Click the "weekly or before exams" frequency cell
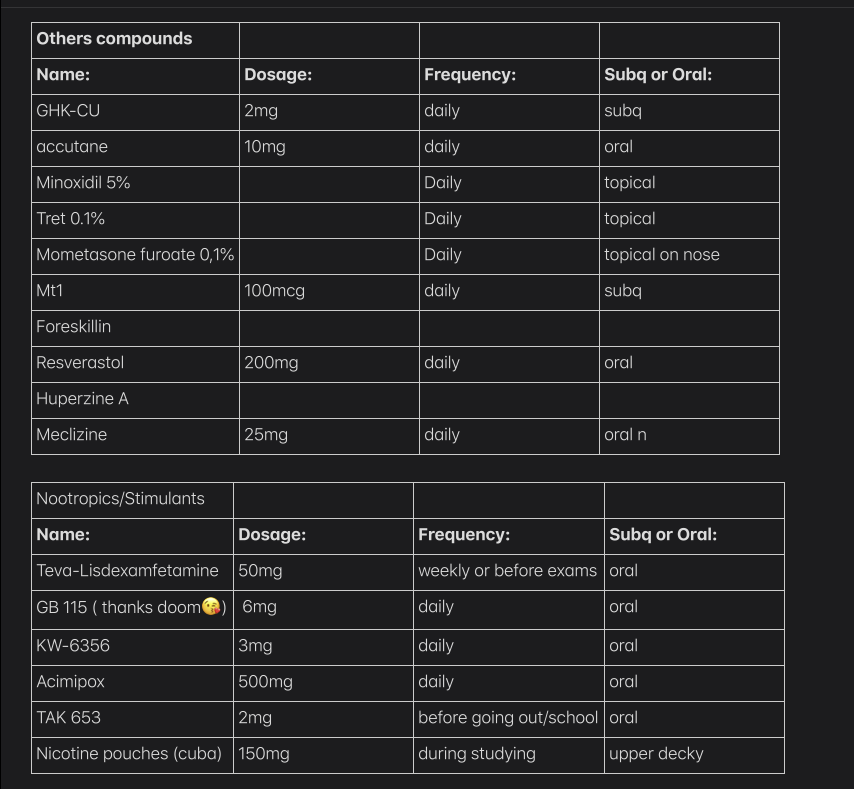The image size is (854, 789). [507, 571]
